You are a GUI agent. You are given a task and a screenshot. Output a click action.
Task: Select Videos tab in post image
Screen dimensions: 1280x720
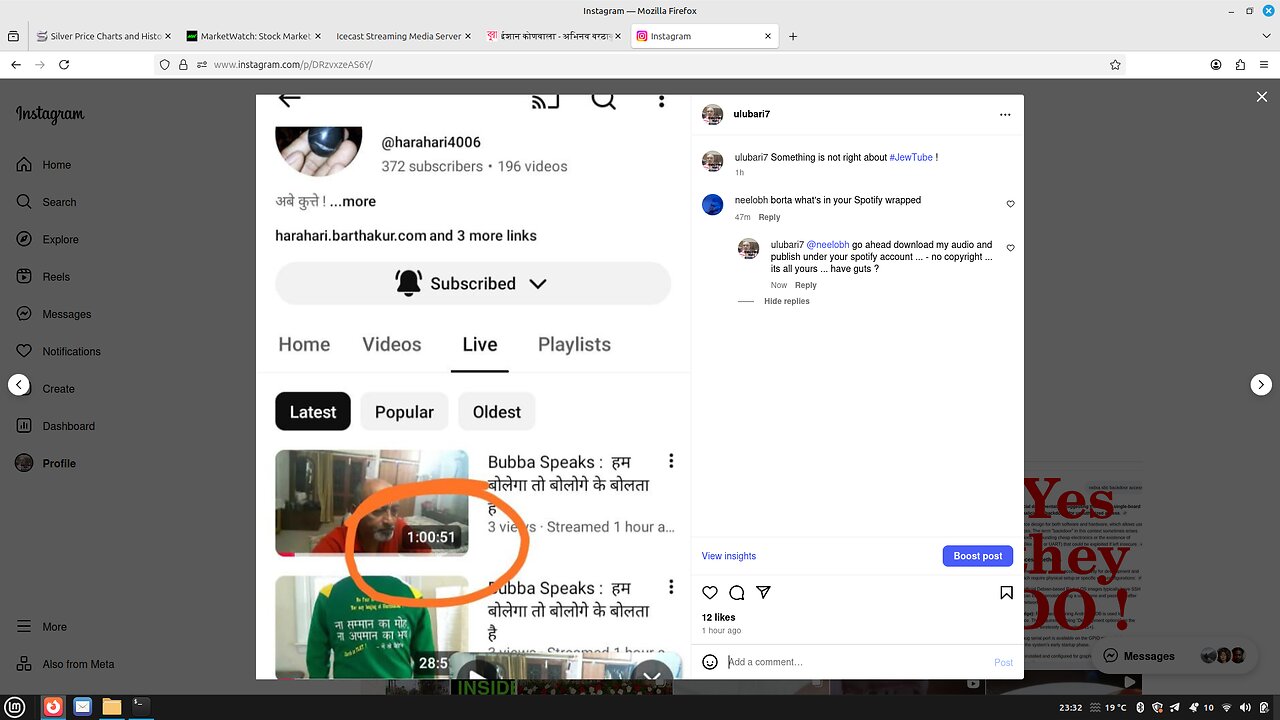coord(392,344)
